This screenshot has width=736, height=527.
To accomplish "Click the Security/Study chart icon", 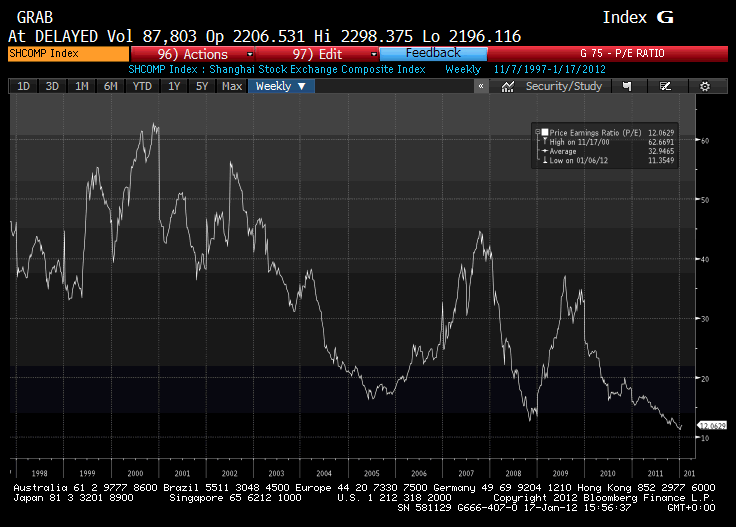I will point(507,86).
